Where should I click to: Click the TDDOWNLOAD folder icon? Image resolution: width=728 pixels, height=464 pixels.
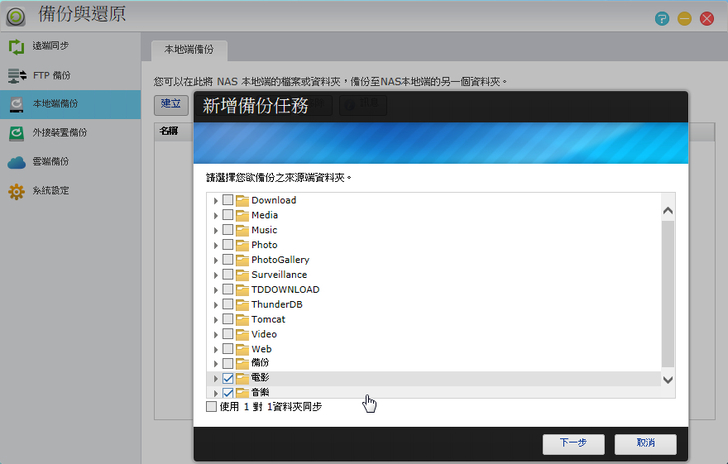(242, 290)
